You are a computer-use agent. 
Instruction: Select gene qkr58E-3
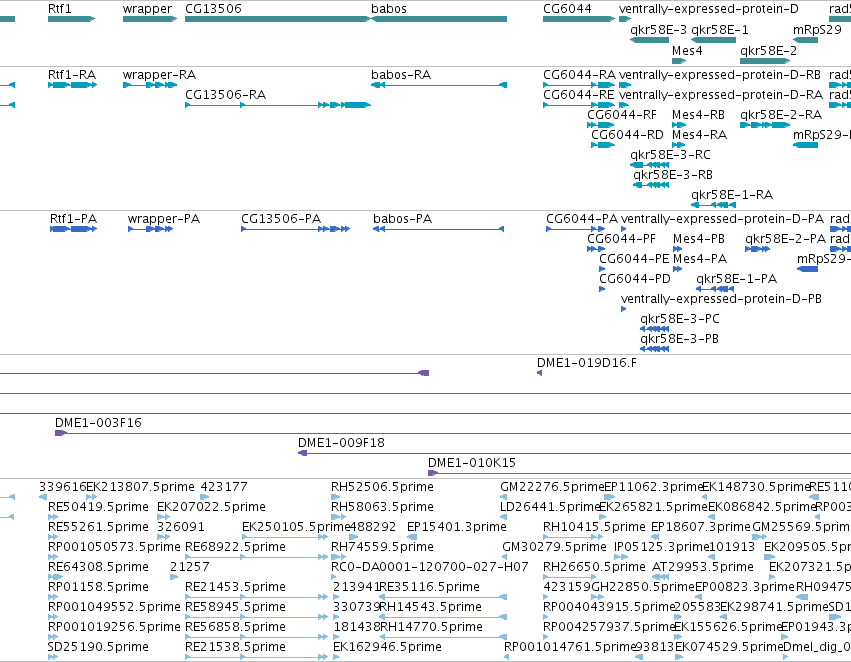(649, 40)
